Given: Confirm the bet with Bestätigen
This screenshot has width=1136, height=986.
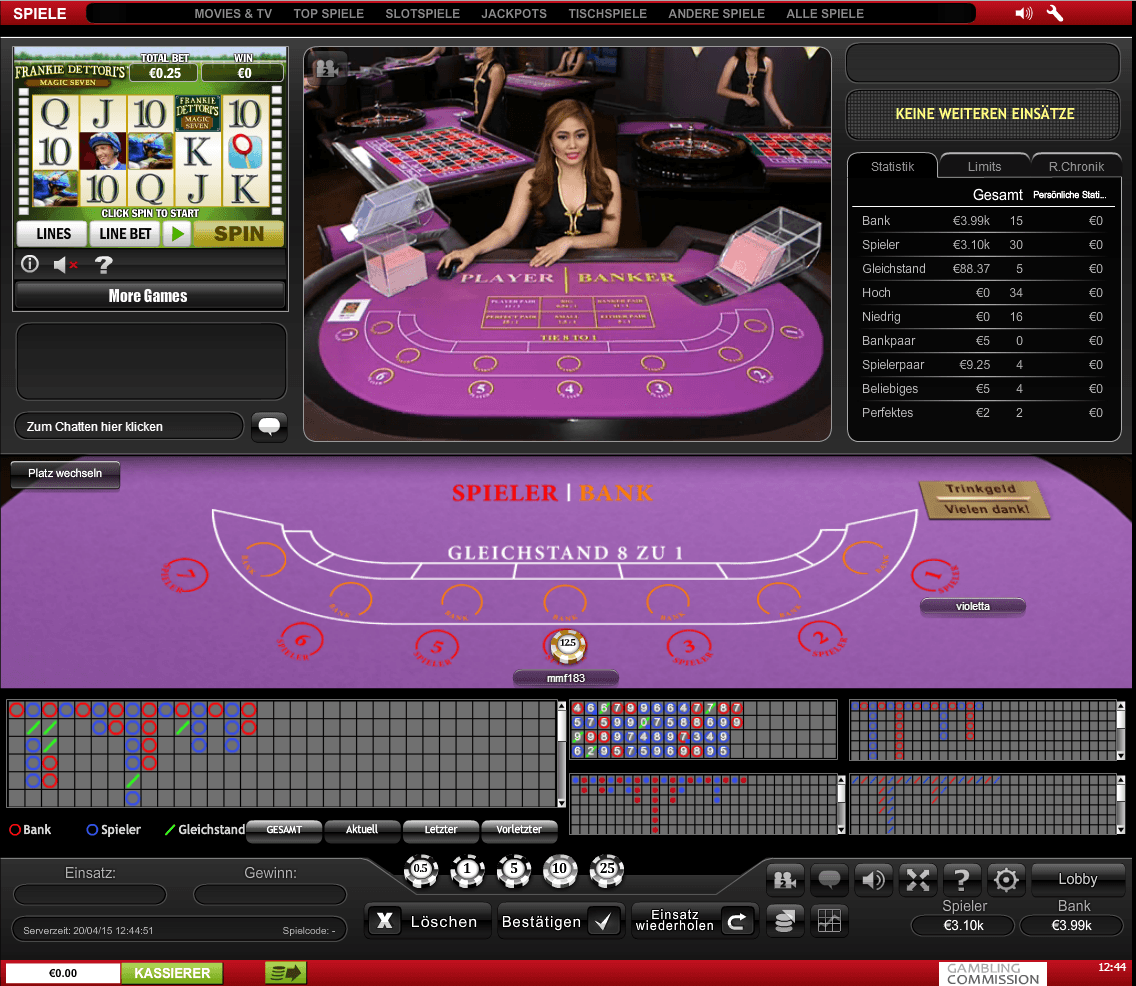Looking at the screenshot, I should 560,920.
